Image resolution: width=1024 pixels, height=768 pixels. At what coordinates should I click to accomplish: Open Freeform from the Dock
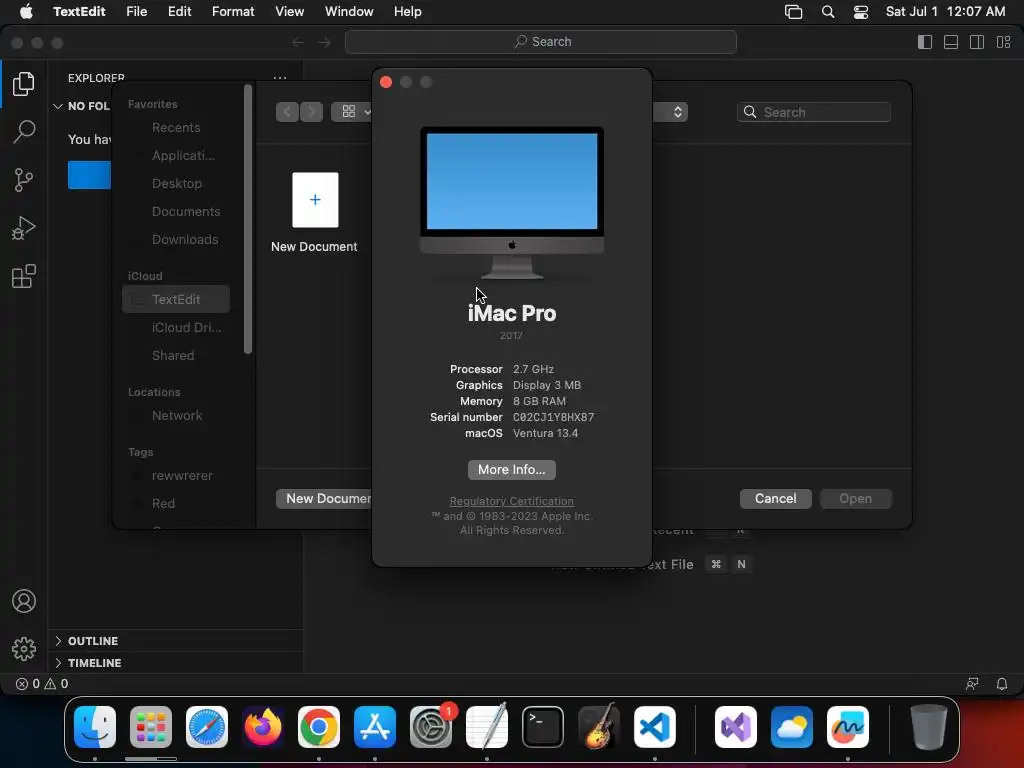click(848, 727)
